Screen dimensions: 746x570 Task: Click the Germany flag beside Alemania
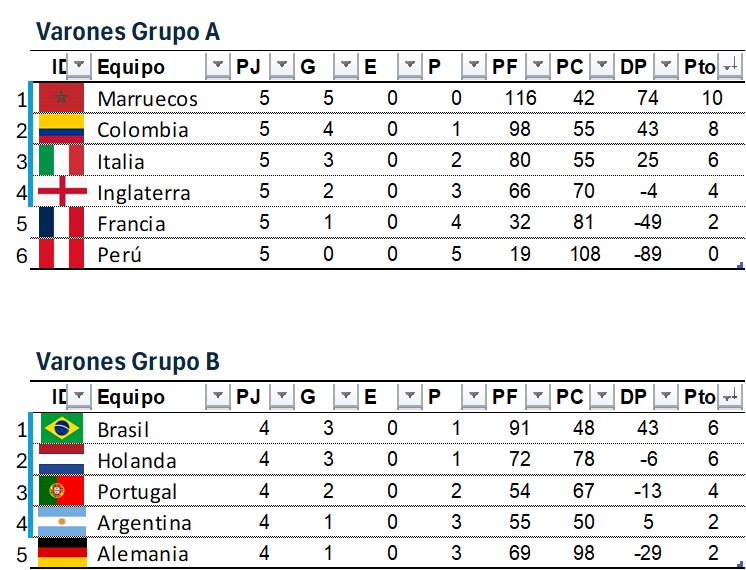coord(61,553)
